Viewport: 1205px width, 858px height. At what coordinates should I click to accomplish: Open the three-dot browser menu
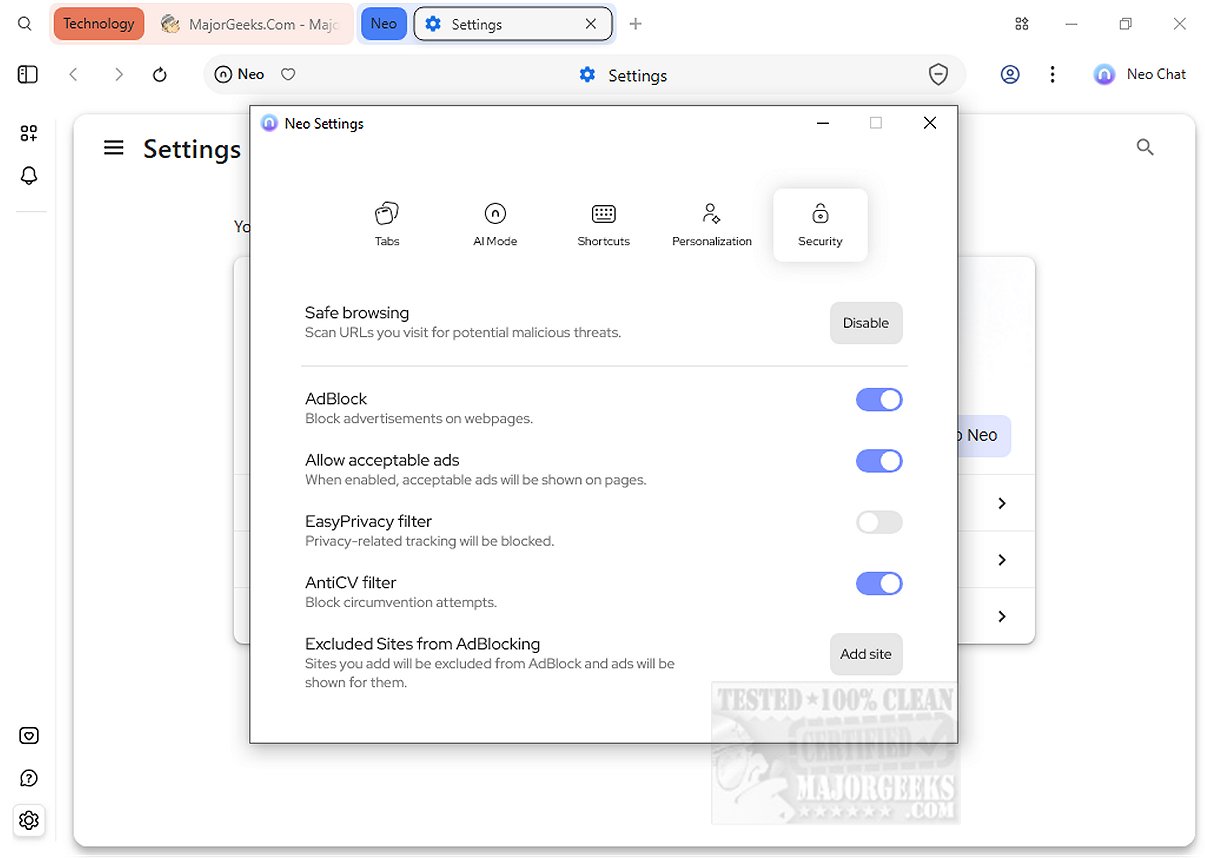(x=1052, y=74)
